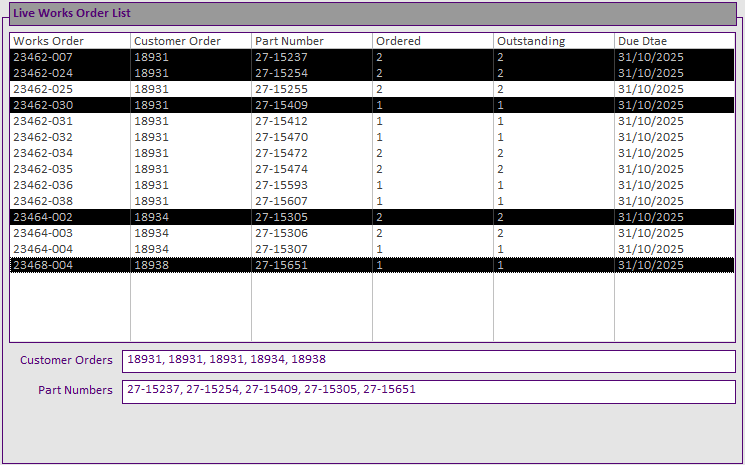Click the Part Number column header
This screenshot has height=465, width=745.
(312, 41)
